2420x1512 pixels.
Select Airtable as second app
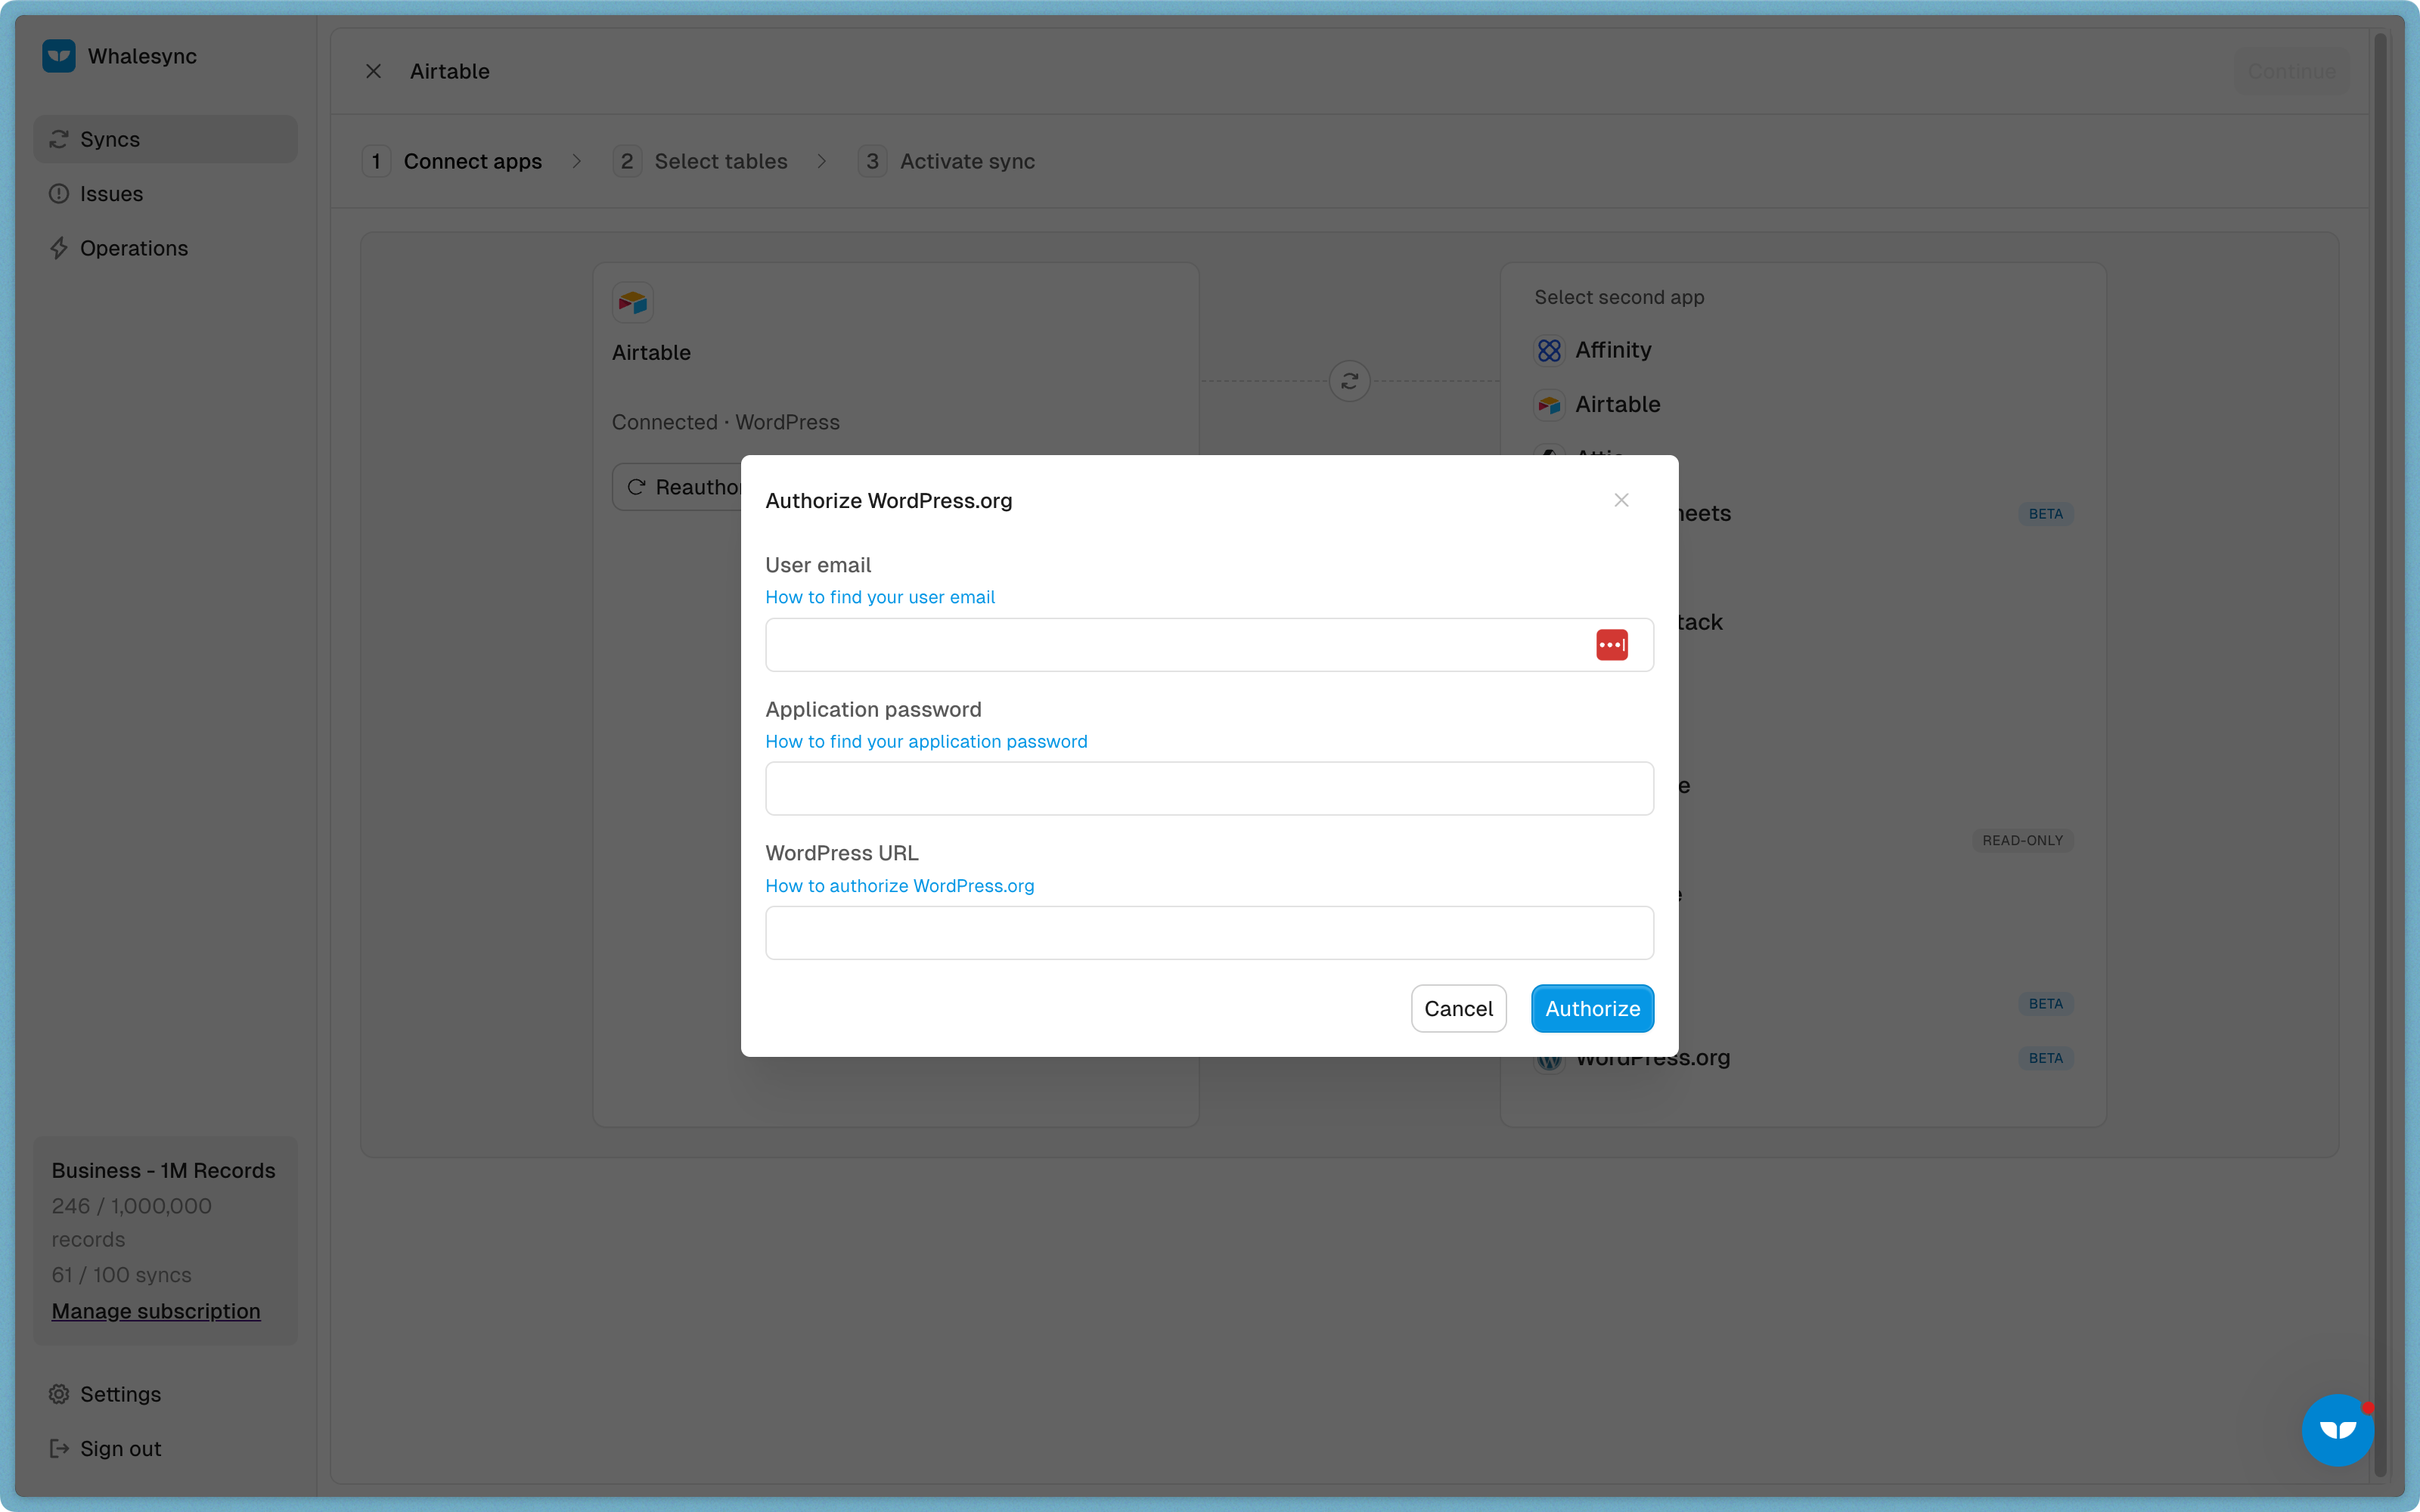[1803, 405]
